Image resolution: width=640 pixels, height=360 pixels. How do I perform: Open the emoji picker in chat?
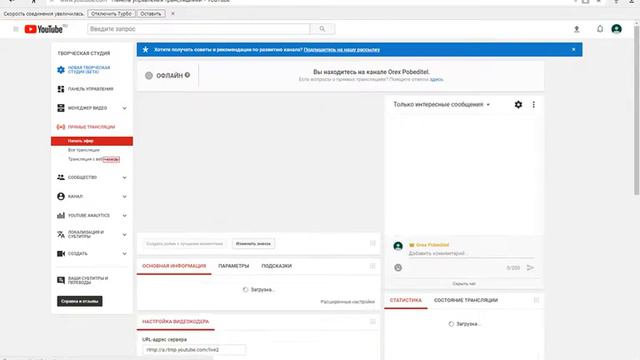coord(398,267)
